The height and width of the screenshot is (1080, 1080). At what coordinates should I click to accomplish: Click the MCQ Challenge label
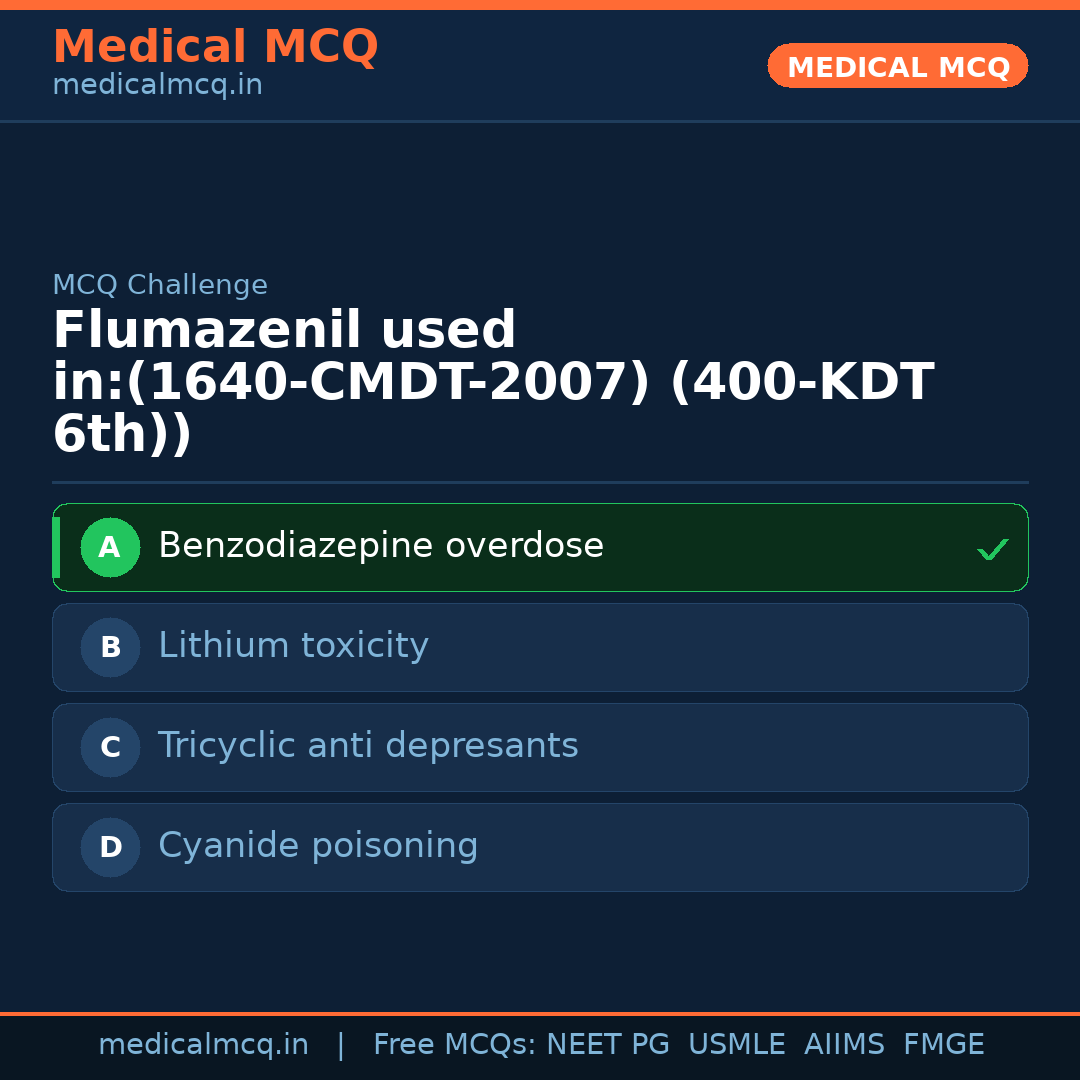(x=160, y=285)
